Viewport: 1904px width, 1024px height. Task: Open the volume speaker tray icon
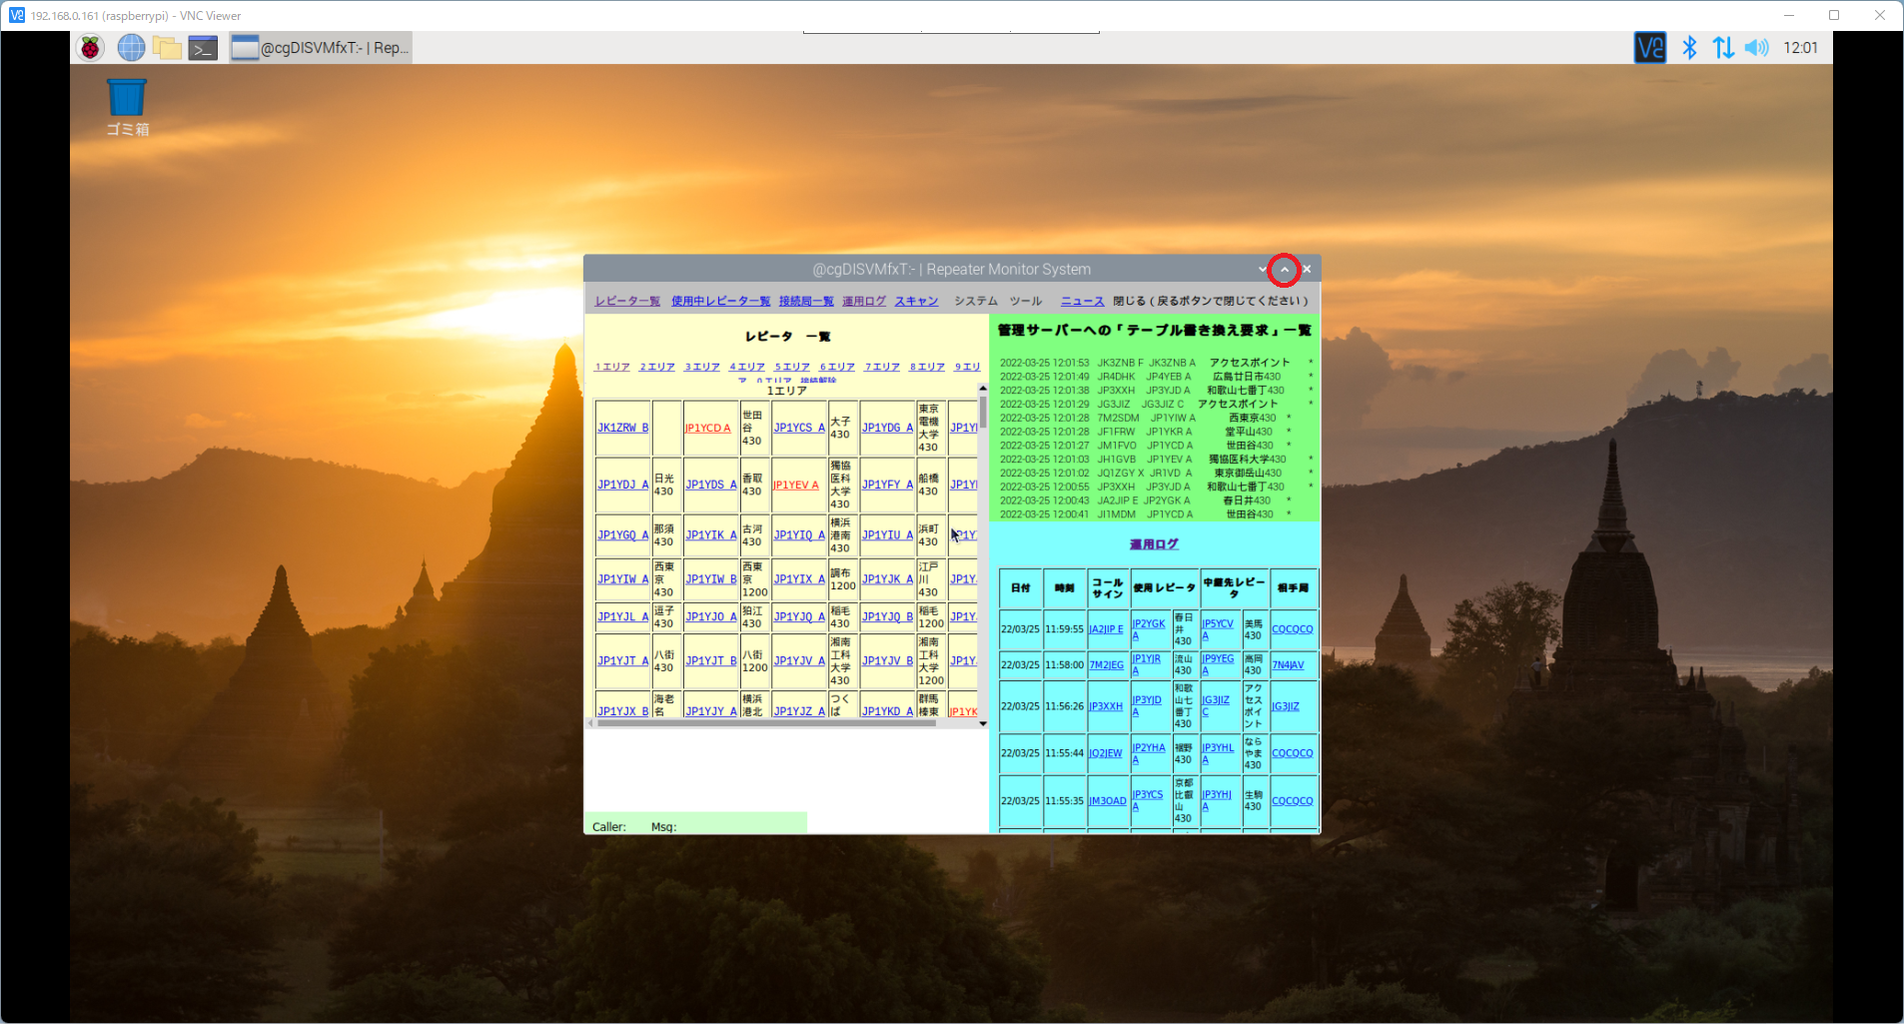(1757, 47)
